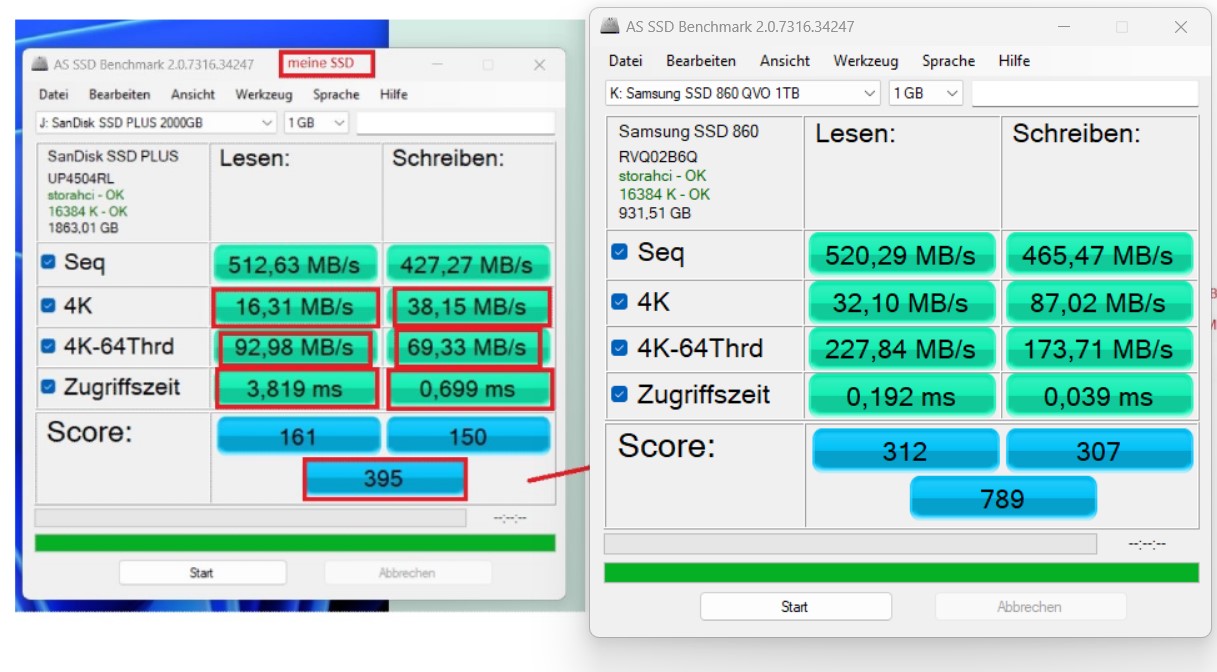Open 1 GB size dropdown in SanDisk window
The height and width of the screenshot is (672, 1217).
(x=316, y=122)
